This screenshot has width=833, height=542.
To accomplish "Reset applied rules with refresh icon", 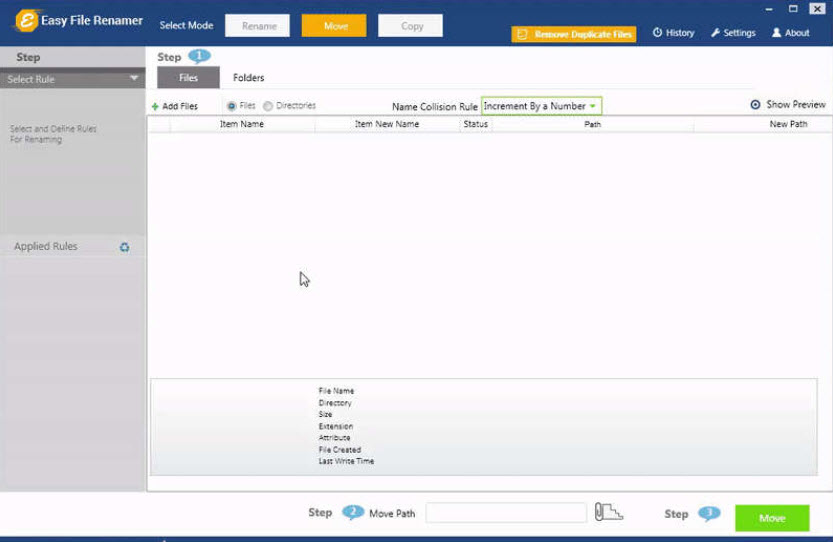I will pos(124,247).
